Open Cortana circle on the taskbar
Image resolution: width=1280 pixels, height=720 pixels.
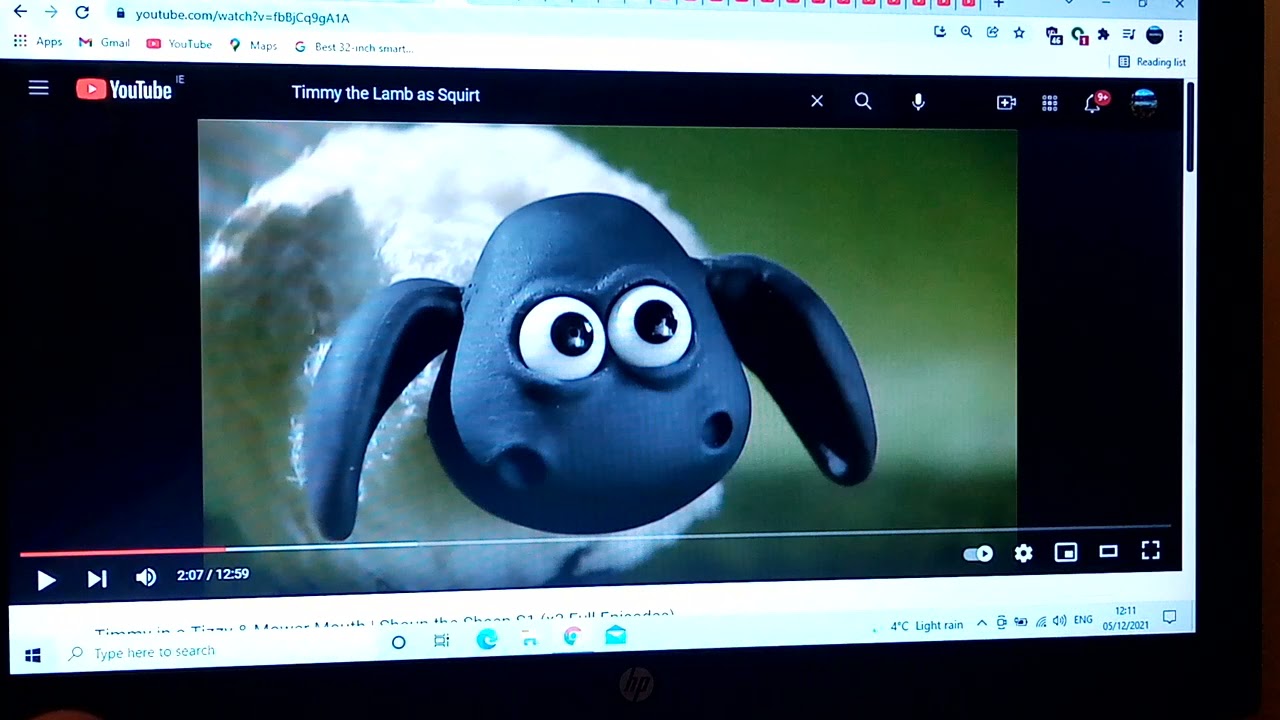(398, 642)
